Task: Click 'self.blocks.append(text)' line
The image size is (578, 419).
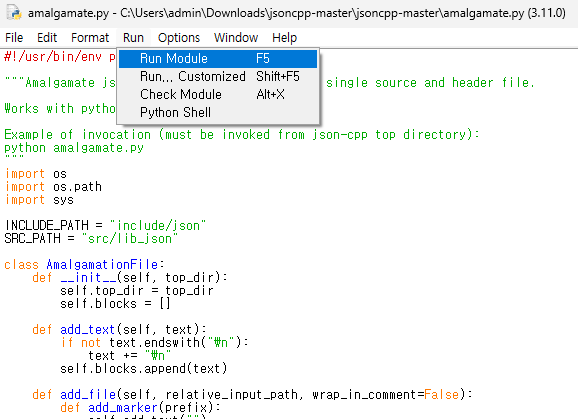Action: click(144, 369)
